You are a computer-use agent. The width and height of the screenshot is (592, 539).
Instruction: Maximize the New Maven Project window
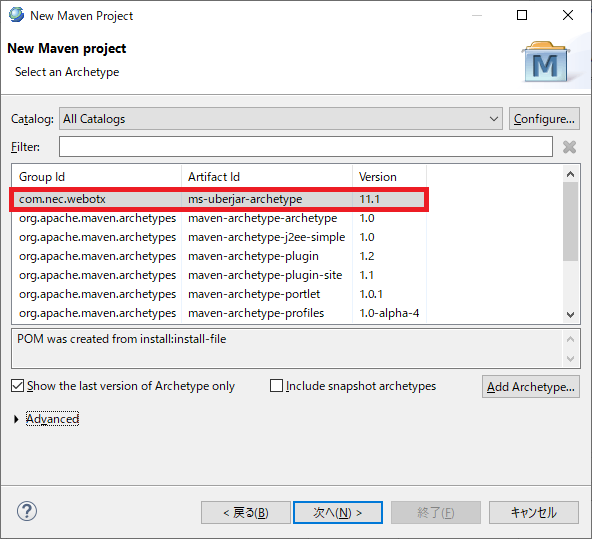[x=522, y=15]
